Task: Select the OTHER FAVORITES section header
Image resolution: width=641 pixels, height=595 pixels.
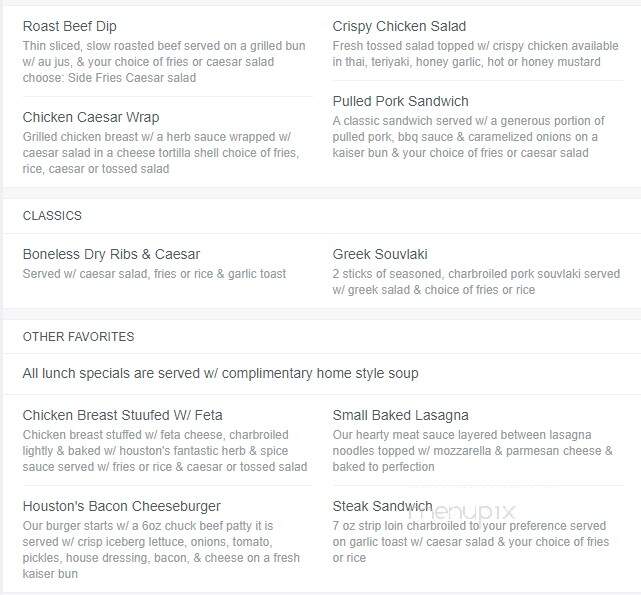Action: coord(78,337)
